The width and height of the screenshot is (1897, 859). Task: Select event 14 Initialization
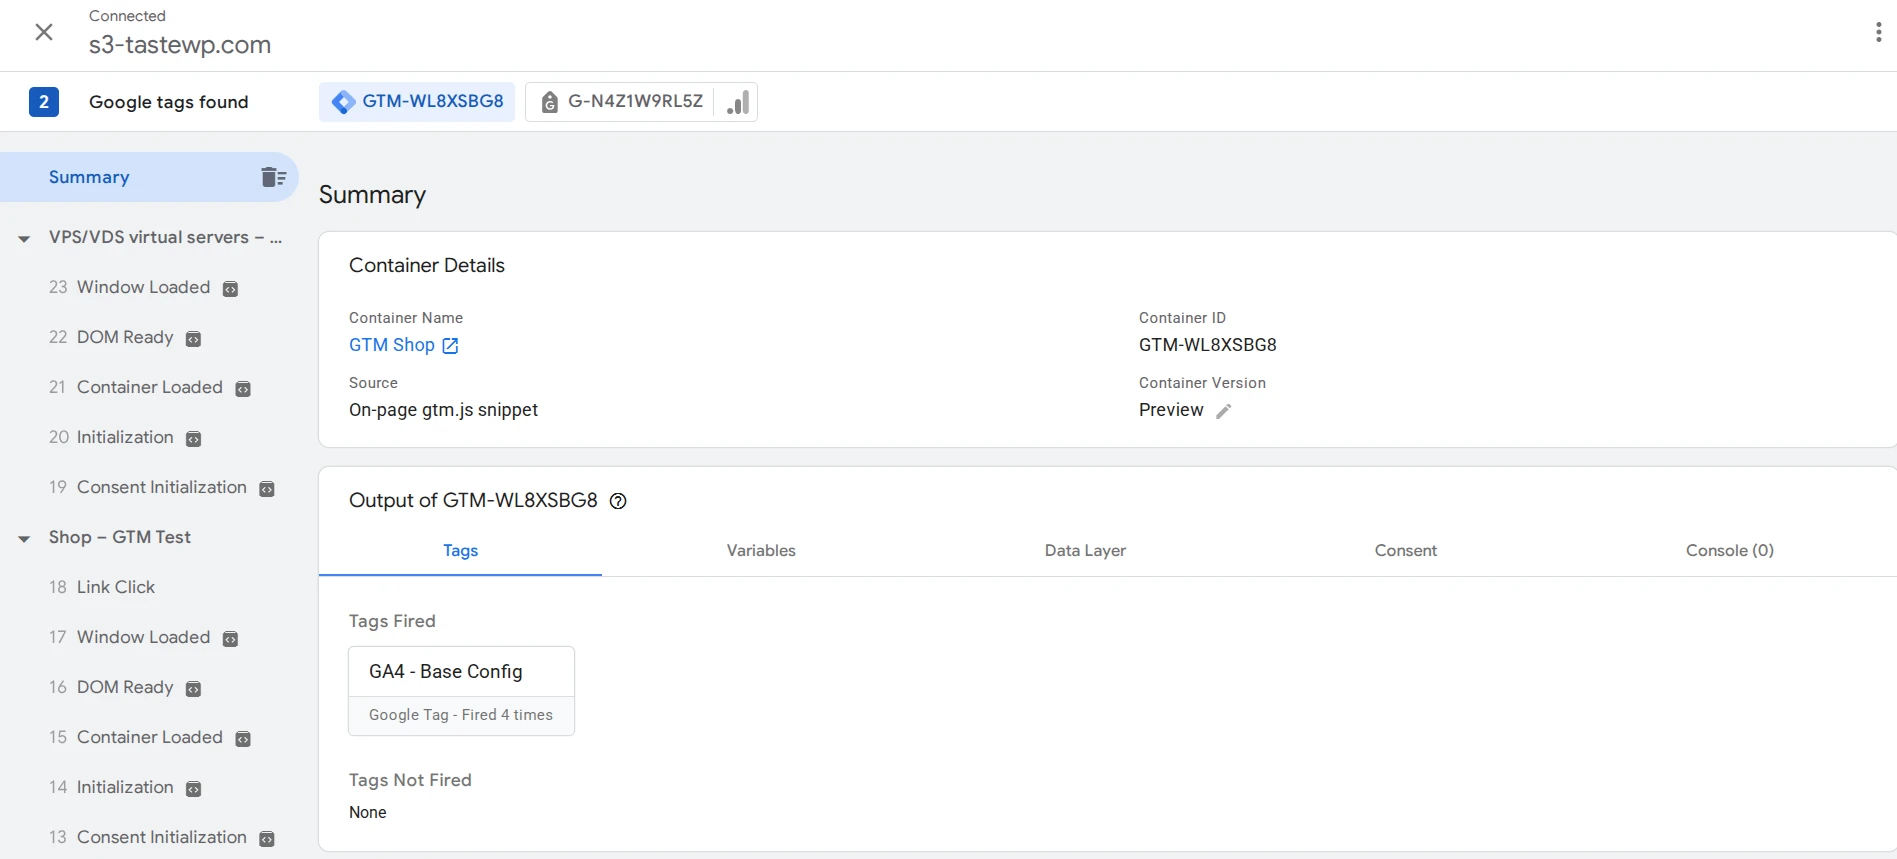111,787
